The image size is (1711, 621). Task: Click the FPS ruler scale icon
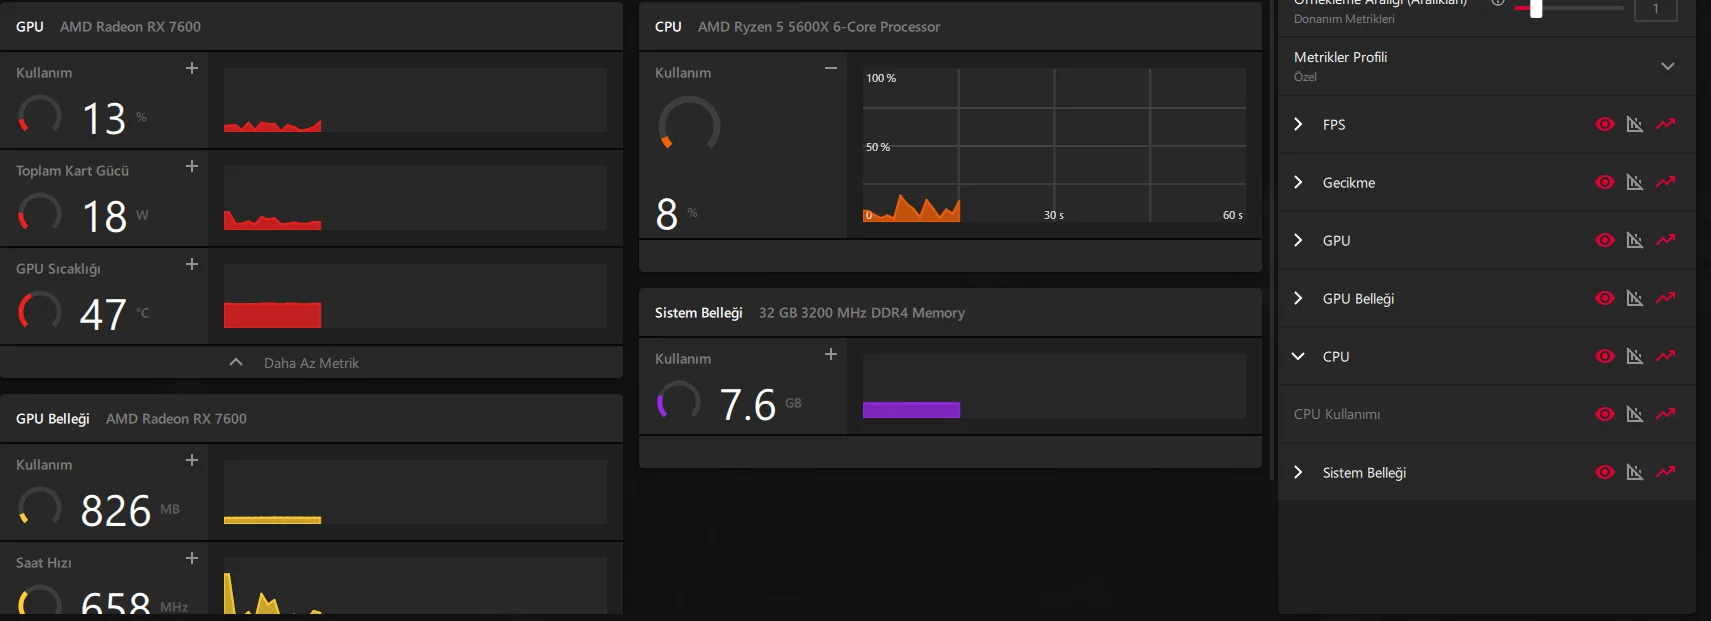[x=1635, y=124]
